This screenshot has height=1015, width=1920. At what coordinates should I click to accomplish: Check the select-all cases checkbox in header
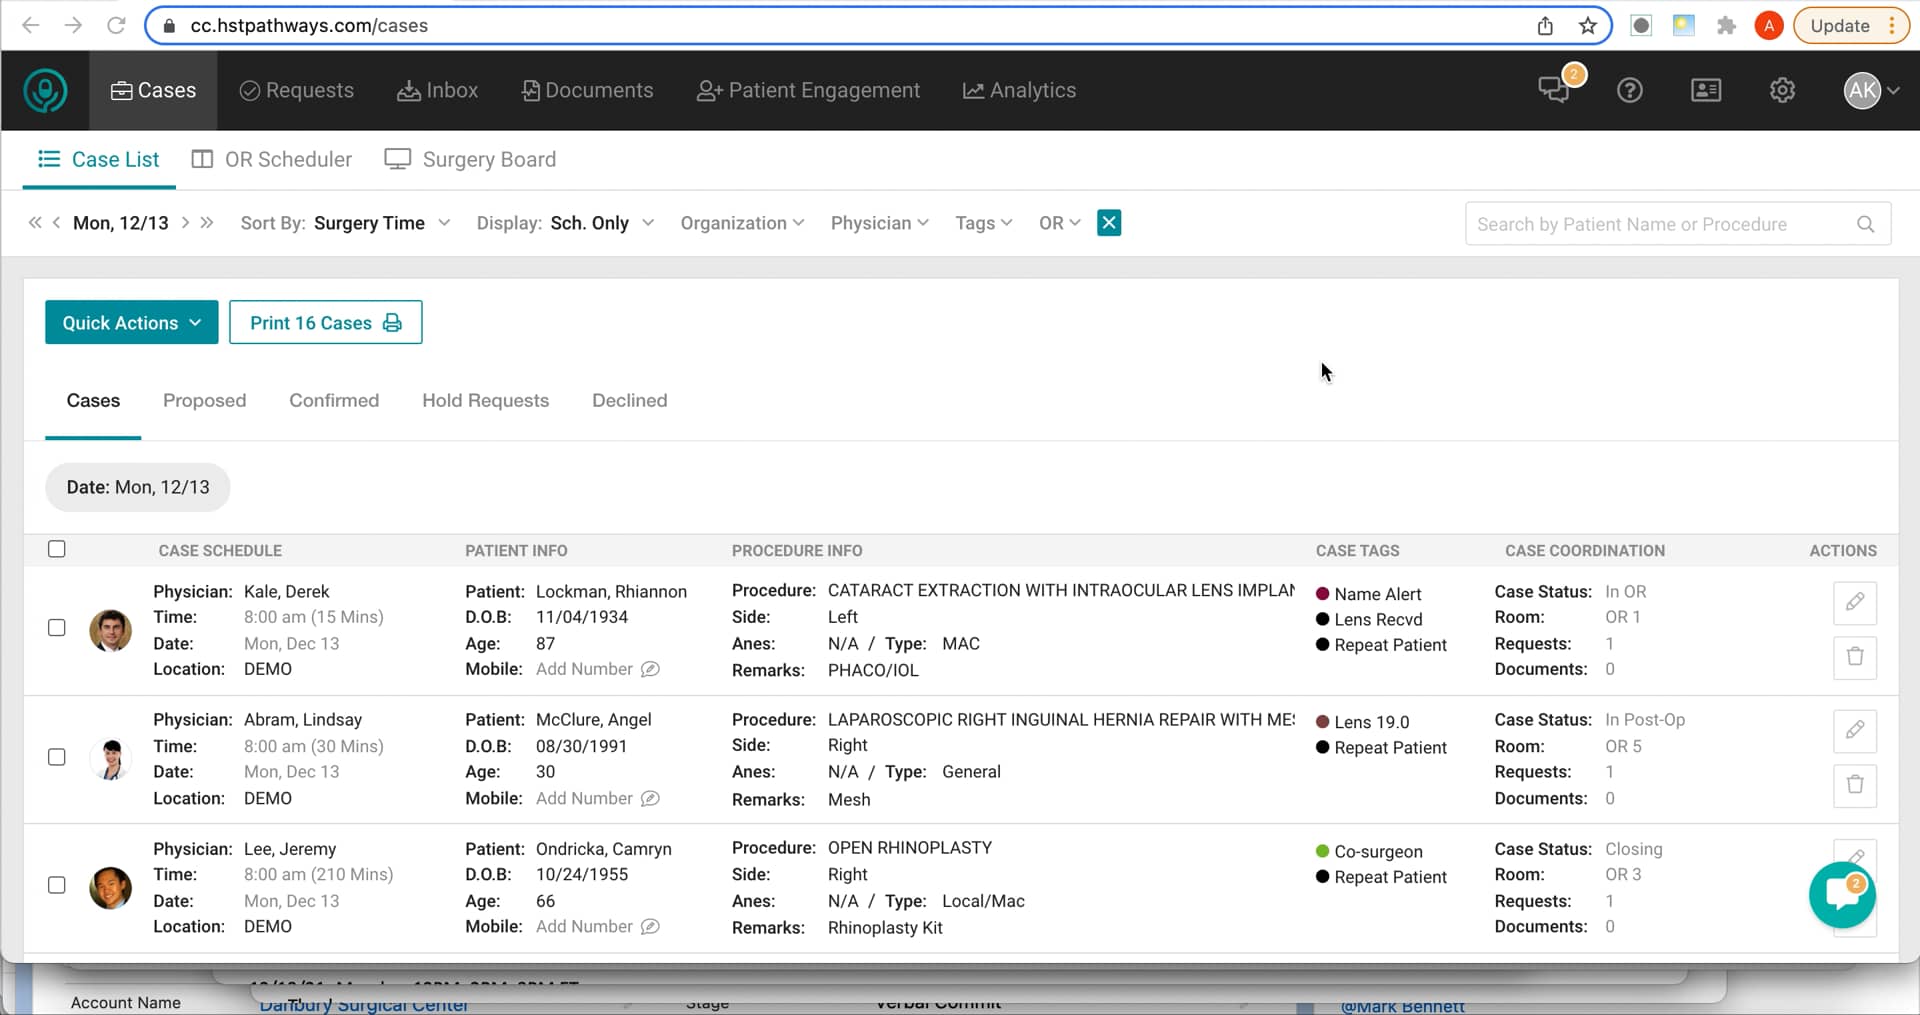point(57,549)
